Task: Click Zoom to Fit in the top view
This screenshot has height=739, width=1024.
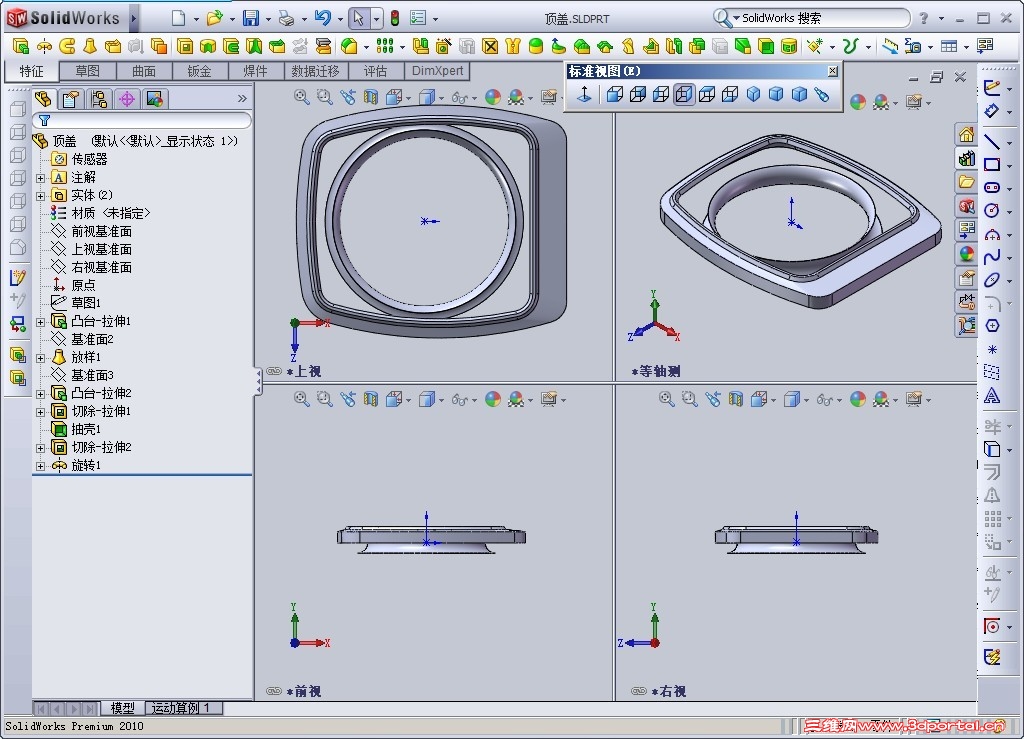Action: tap(301, 97)
